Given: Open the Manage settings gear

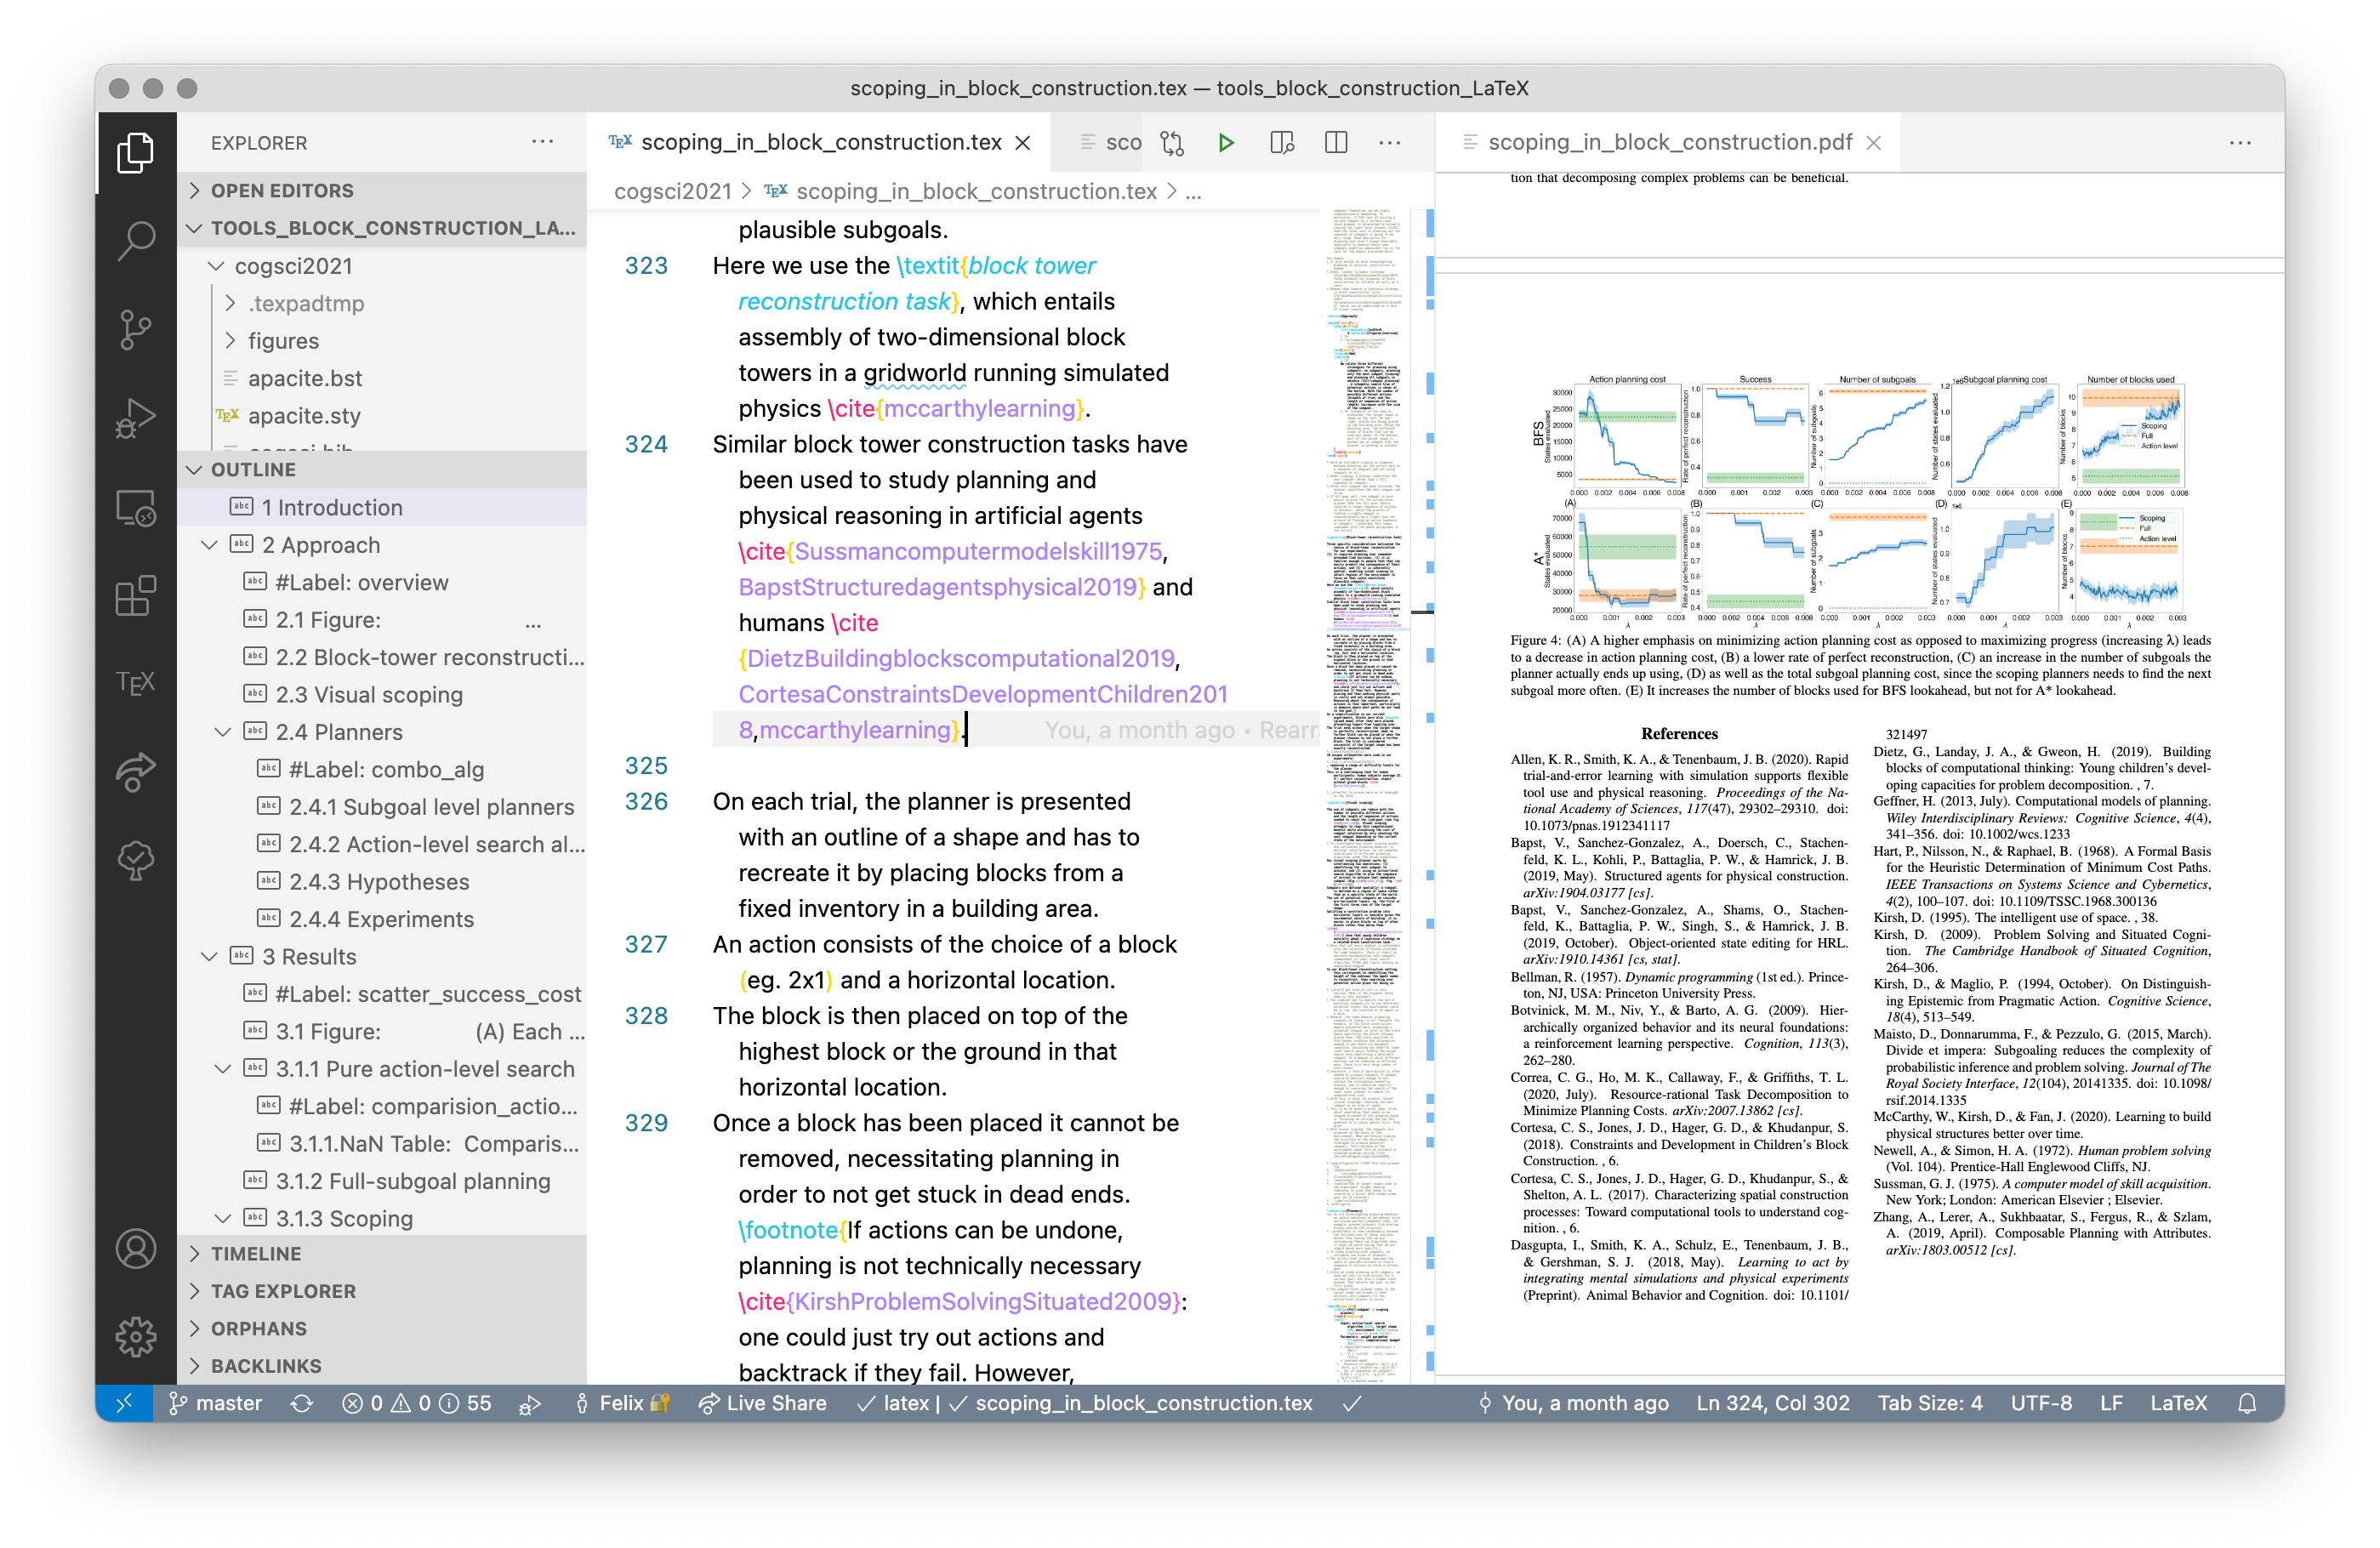Looking at the screenshot, I should [x=136, y=1337].
